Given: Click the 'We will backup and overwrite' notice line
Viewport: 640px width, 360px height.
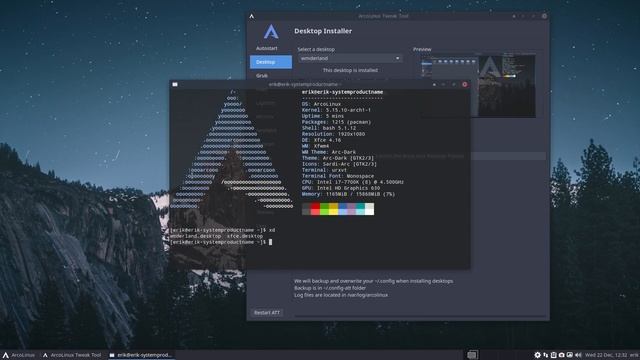Looking at the screenshot, I should click(373, 281).
